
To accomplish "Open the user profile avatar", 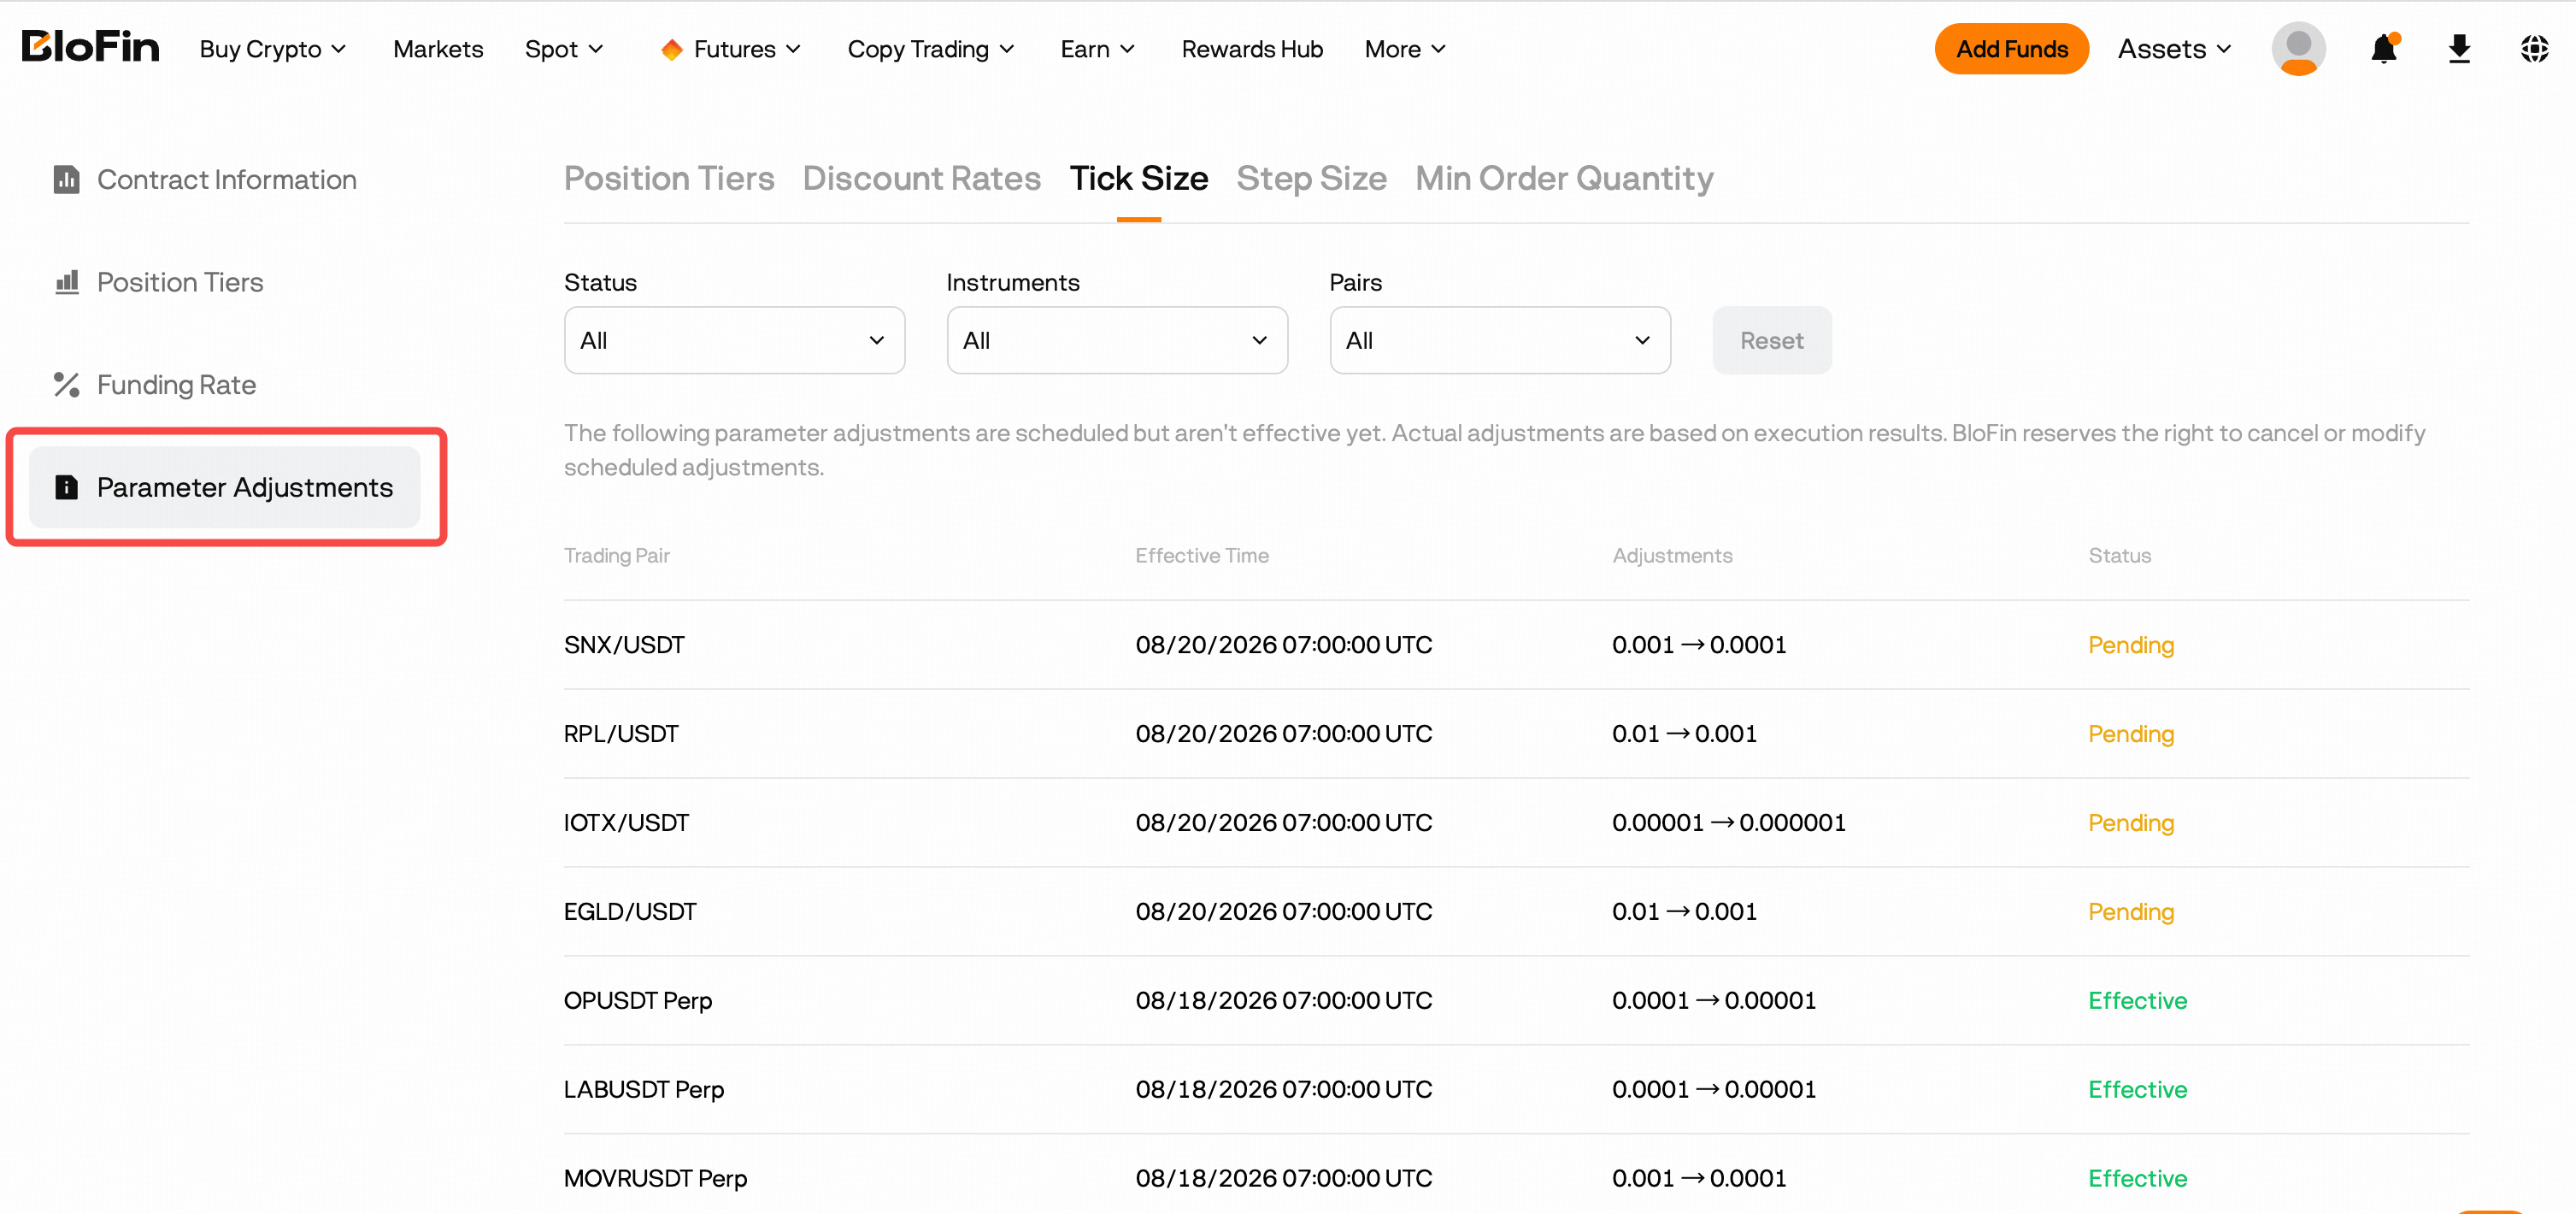I will pyautogui.click(x=2298, y=48).
